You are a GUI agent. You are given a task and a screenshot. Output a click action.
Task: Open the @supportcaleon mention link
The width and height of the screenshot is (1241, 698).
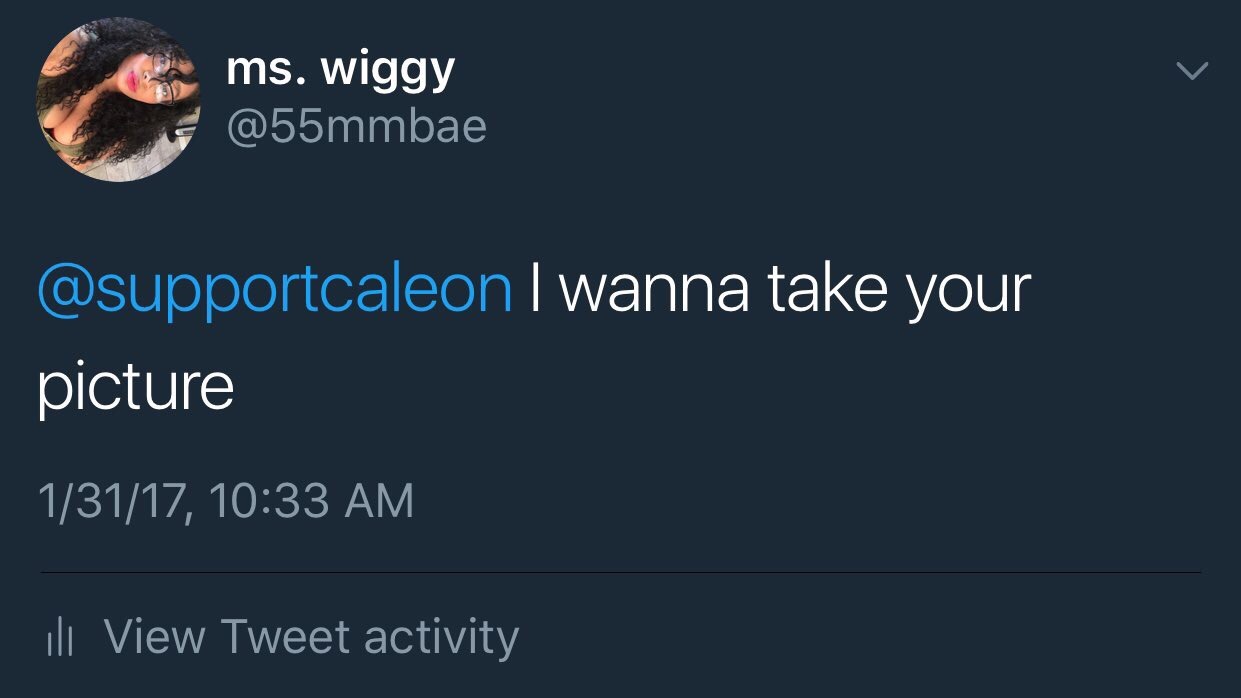pos(274,290)
